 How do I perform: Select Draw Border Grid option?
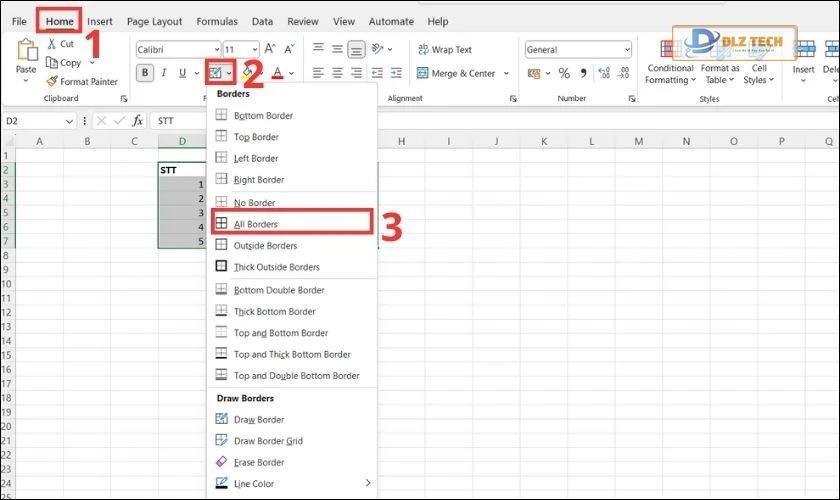pos(267,441)
